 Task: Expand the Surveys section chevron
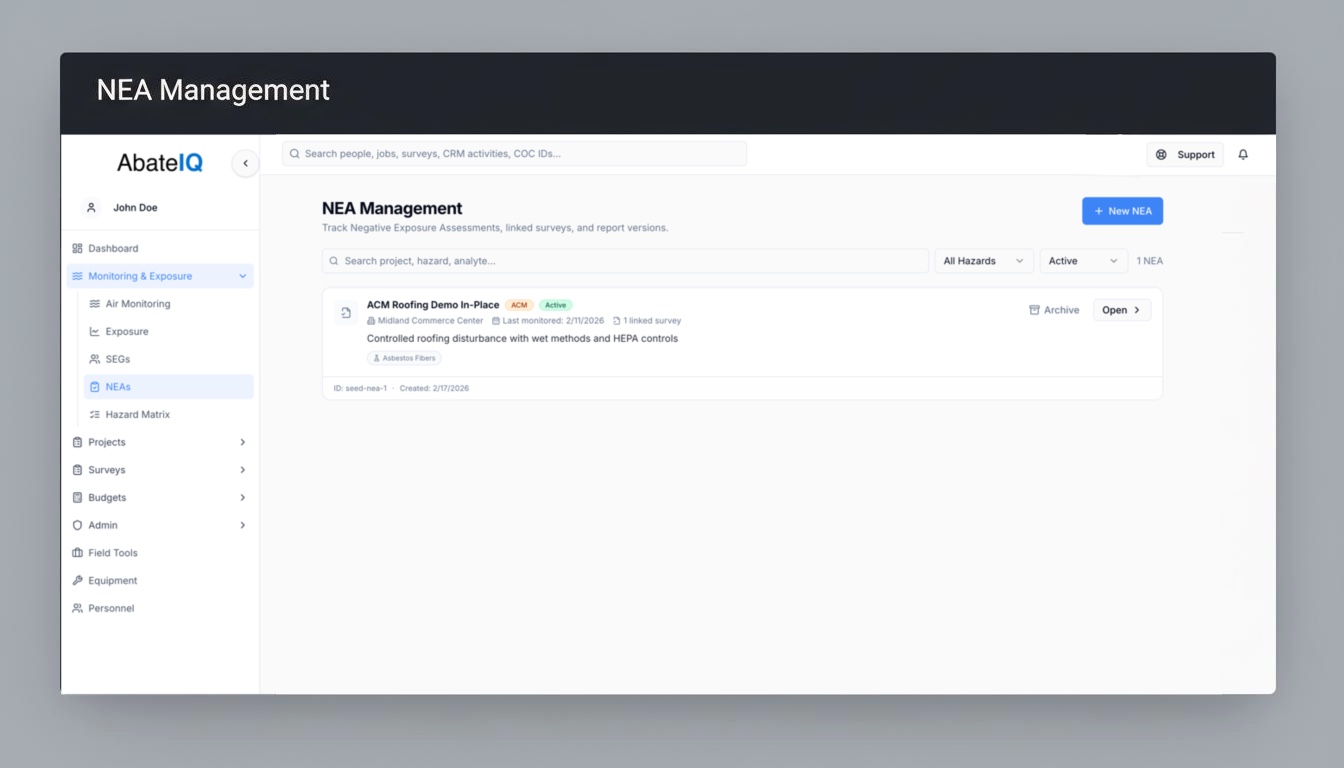click(x=242, y=470)
